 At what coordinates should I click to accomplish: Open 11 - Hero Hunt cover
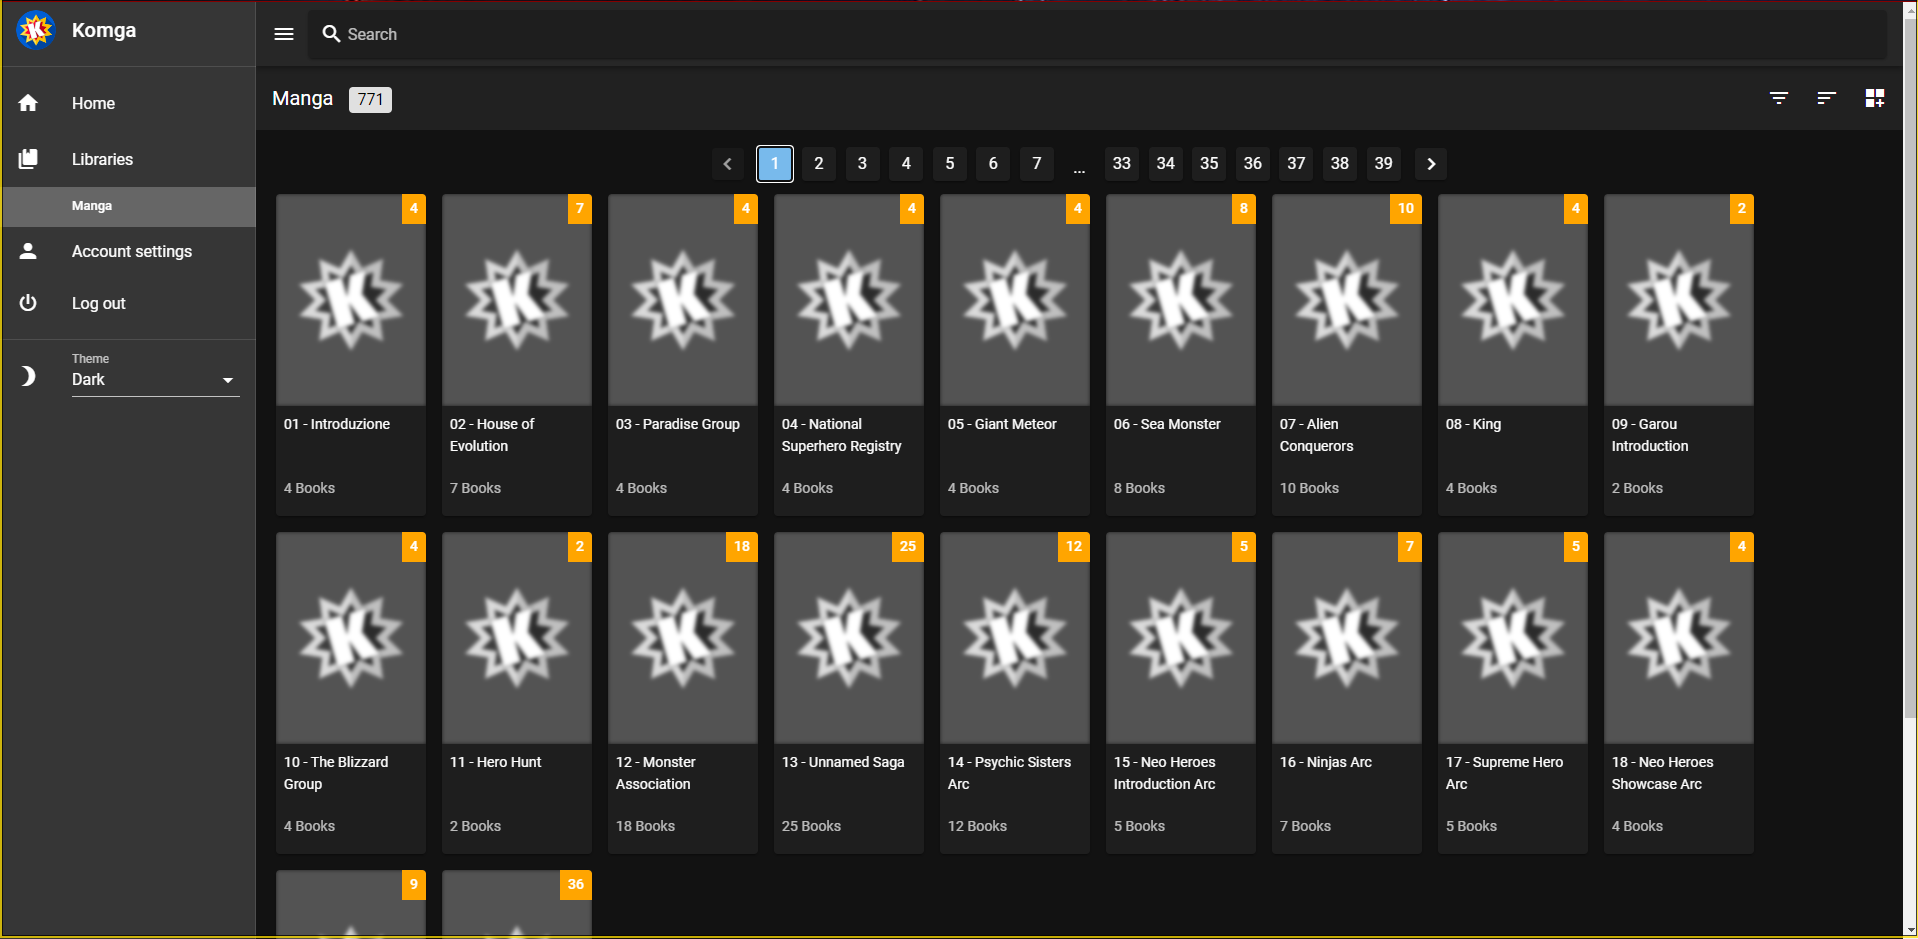[517, 638]
